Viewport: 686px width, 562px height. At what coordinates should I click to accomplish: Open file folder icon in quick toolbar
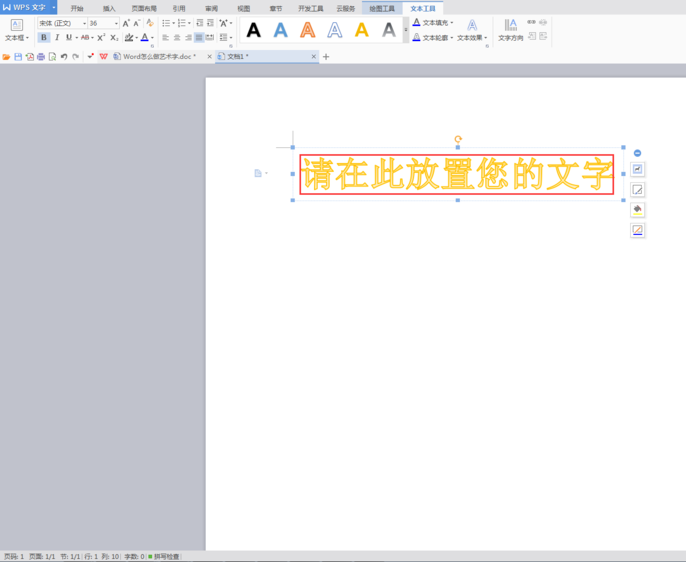(6, 57)
